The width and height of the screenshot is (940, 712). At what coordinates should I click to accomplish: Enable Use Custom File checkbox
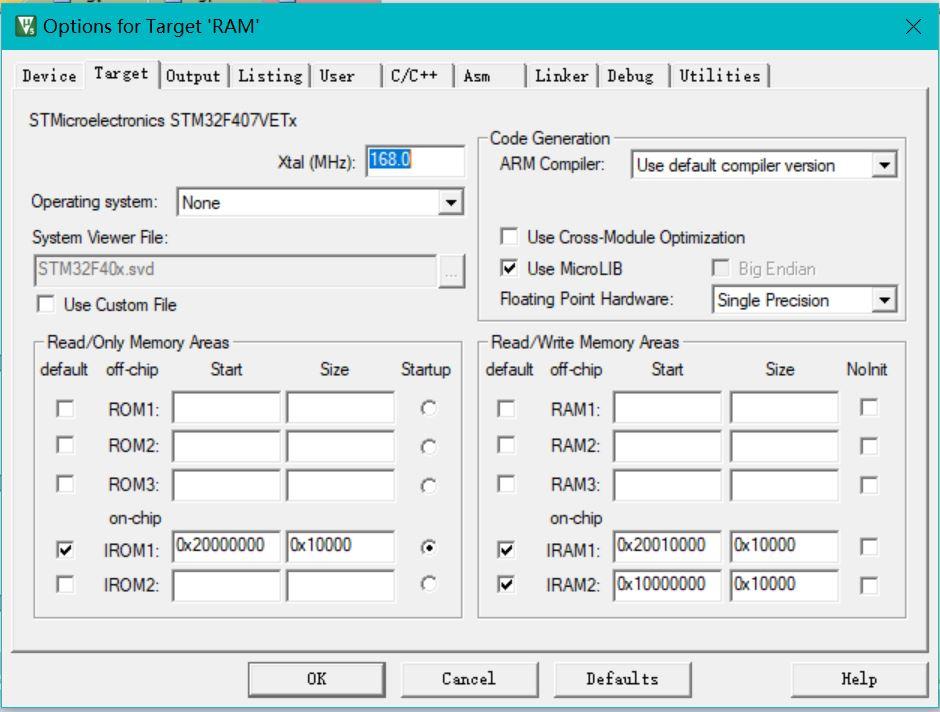point(46,304)
